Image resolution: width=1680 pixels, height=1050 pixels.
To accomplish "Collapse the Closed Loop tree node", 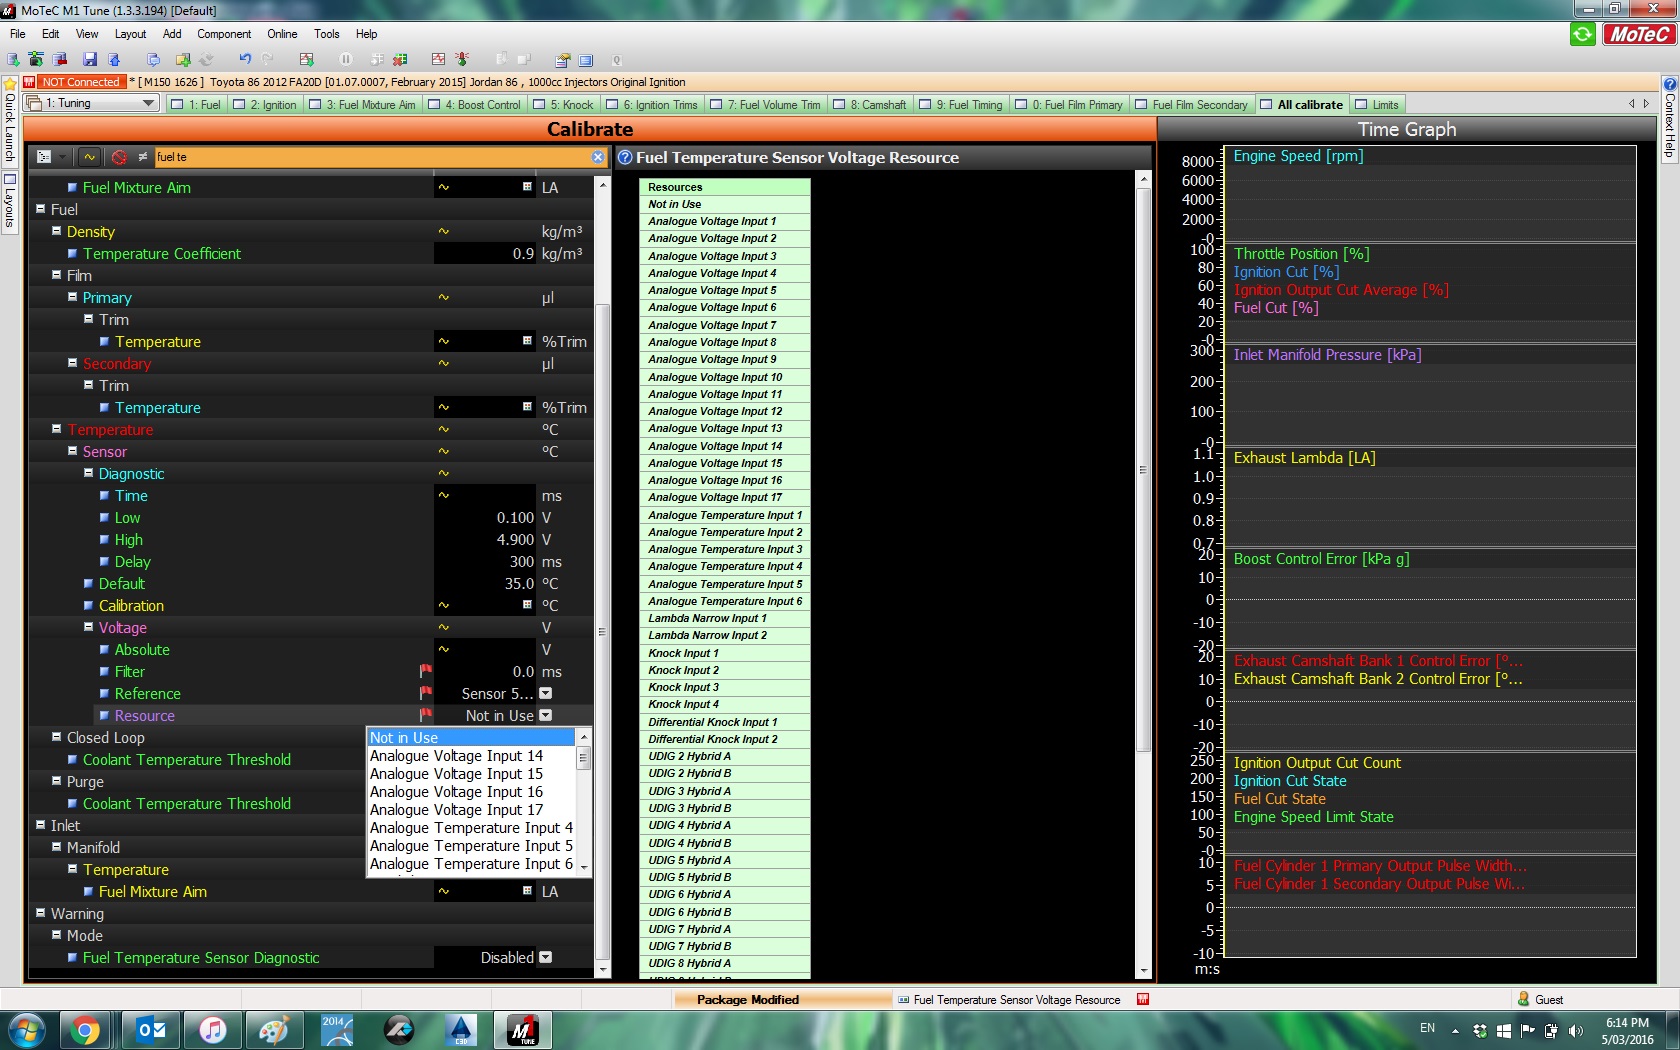I will point(57,737).
